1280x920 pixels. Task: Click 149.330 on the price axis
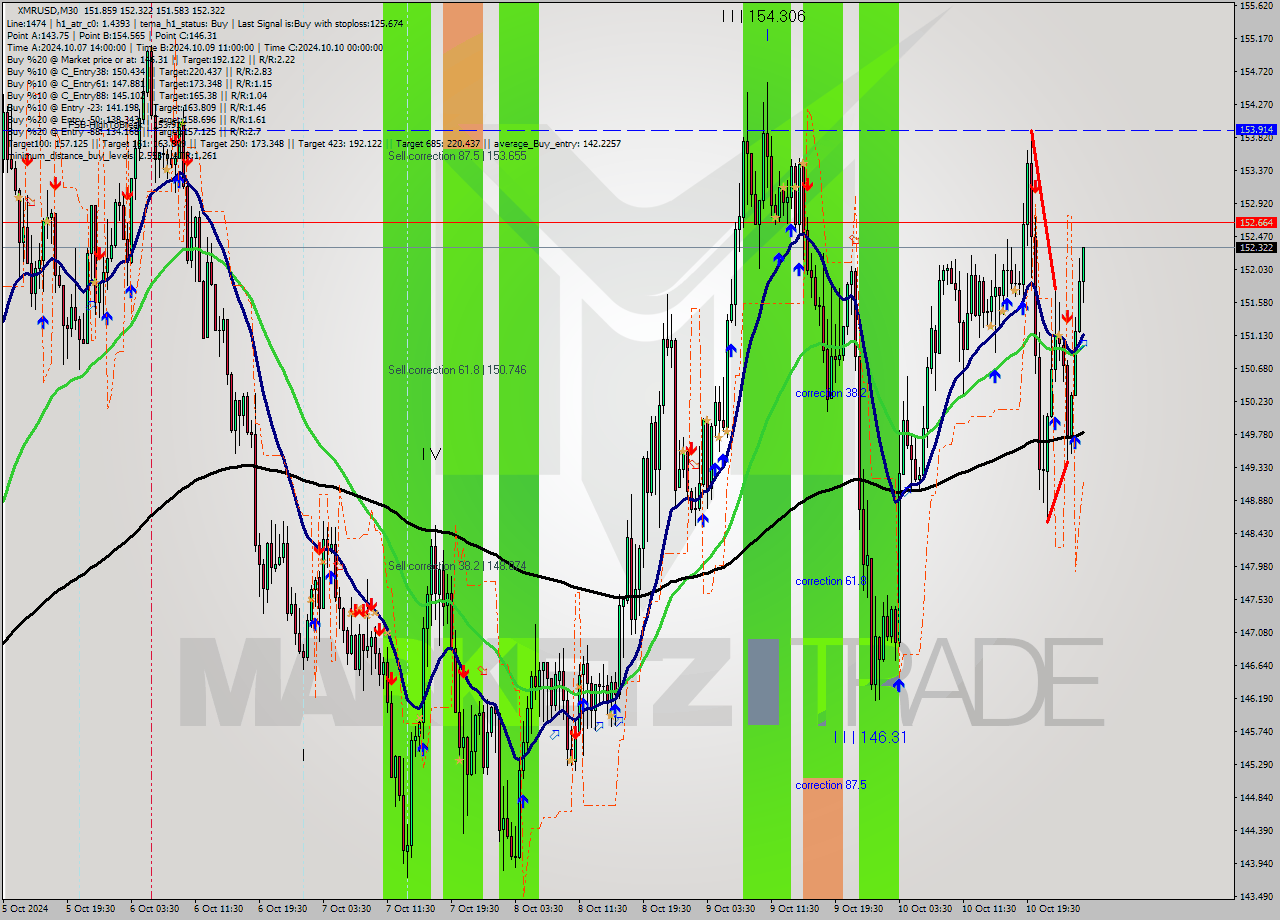1256,468
